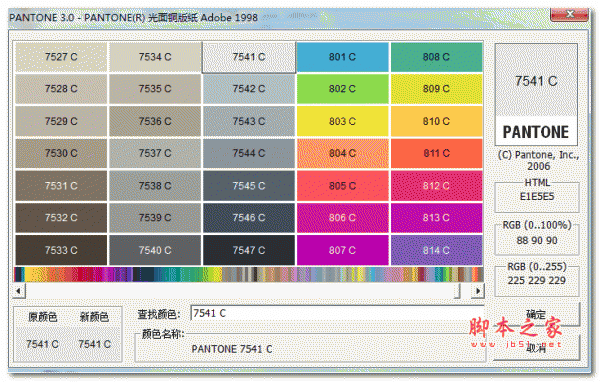Image resolution: width=600 pixels, height=382 pixels.
Task: Click the large 7541 C PANTONE preview chip
Action: click(x=536, y=94)
